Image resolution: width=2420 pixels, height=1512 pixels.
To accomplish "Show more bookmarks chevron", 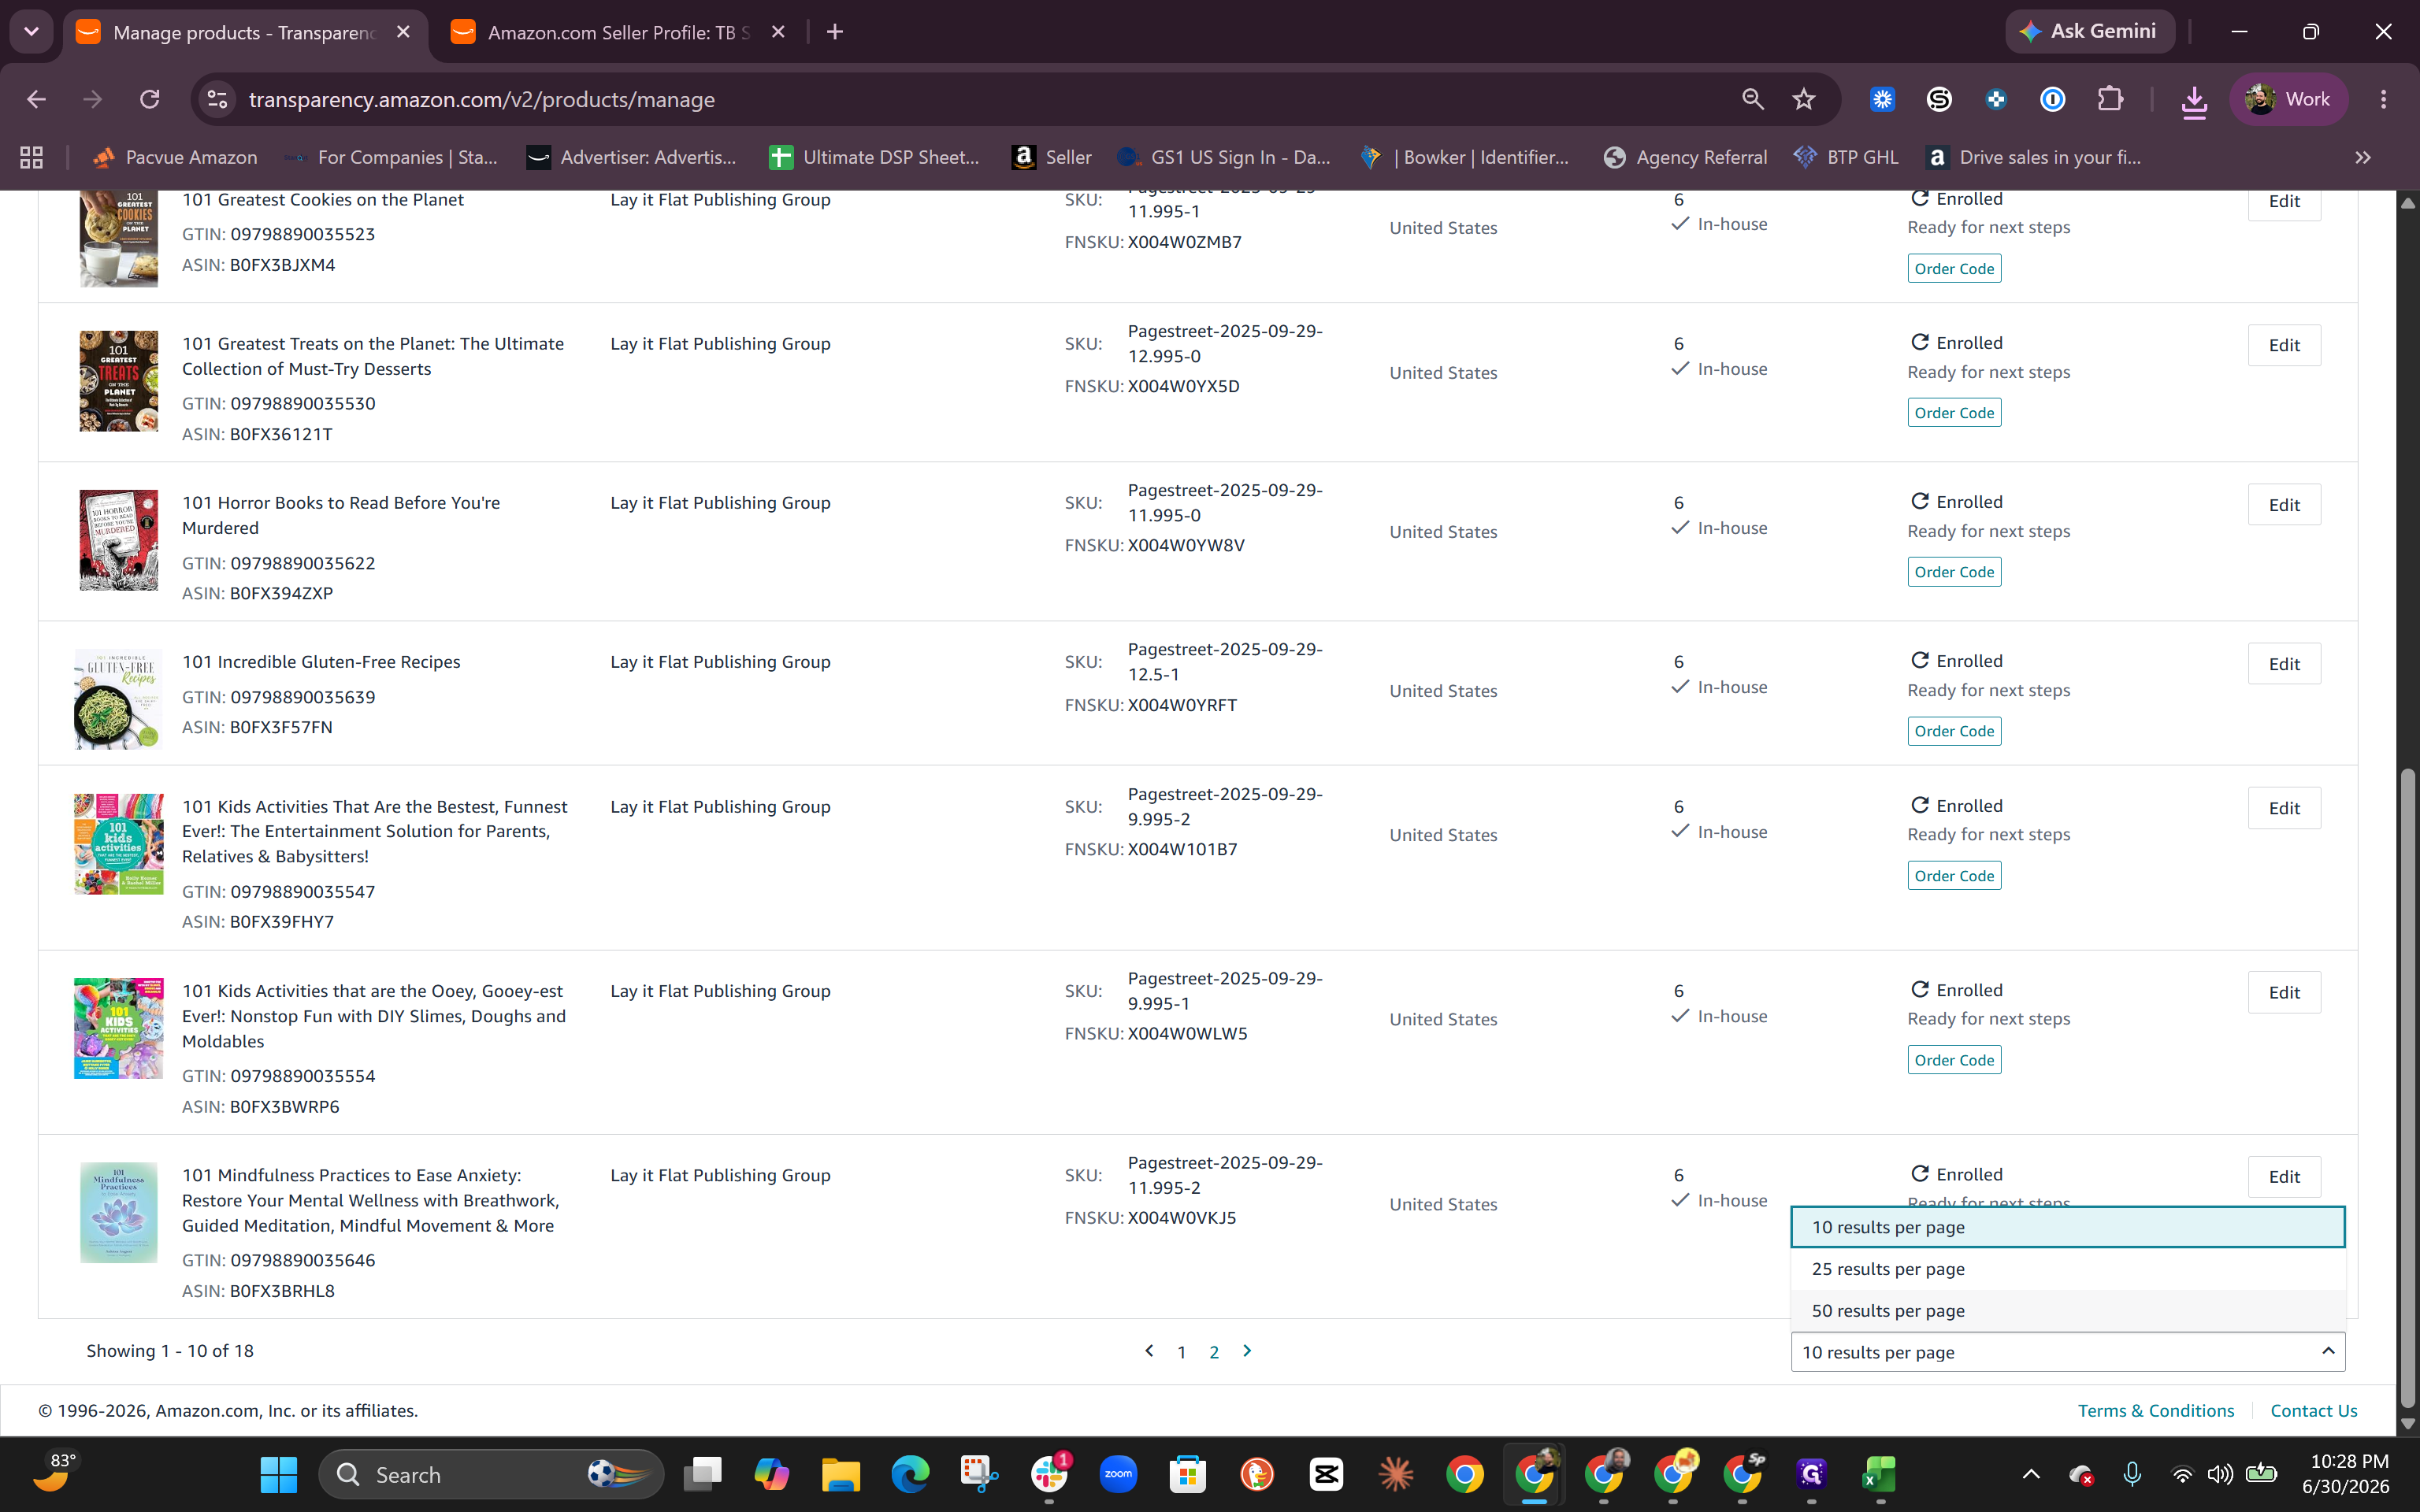I will point(2362,157).
